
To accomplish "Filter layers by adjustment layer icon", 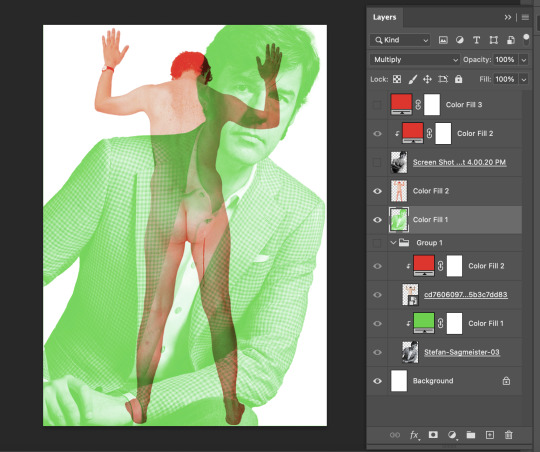I will click(459, 40).
